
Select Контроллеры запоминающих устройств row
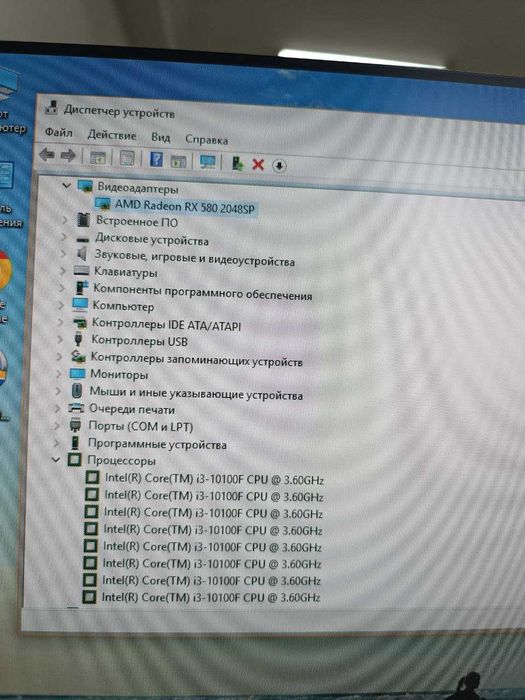pyautogui.click(x=196, y=359)
